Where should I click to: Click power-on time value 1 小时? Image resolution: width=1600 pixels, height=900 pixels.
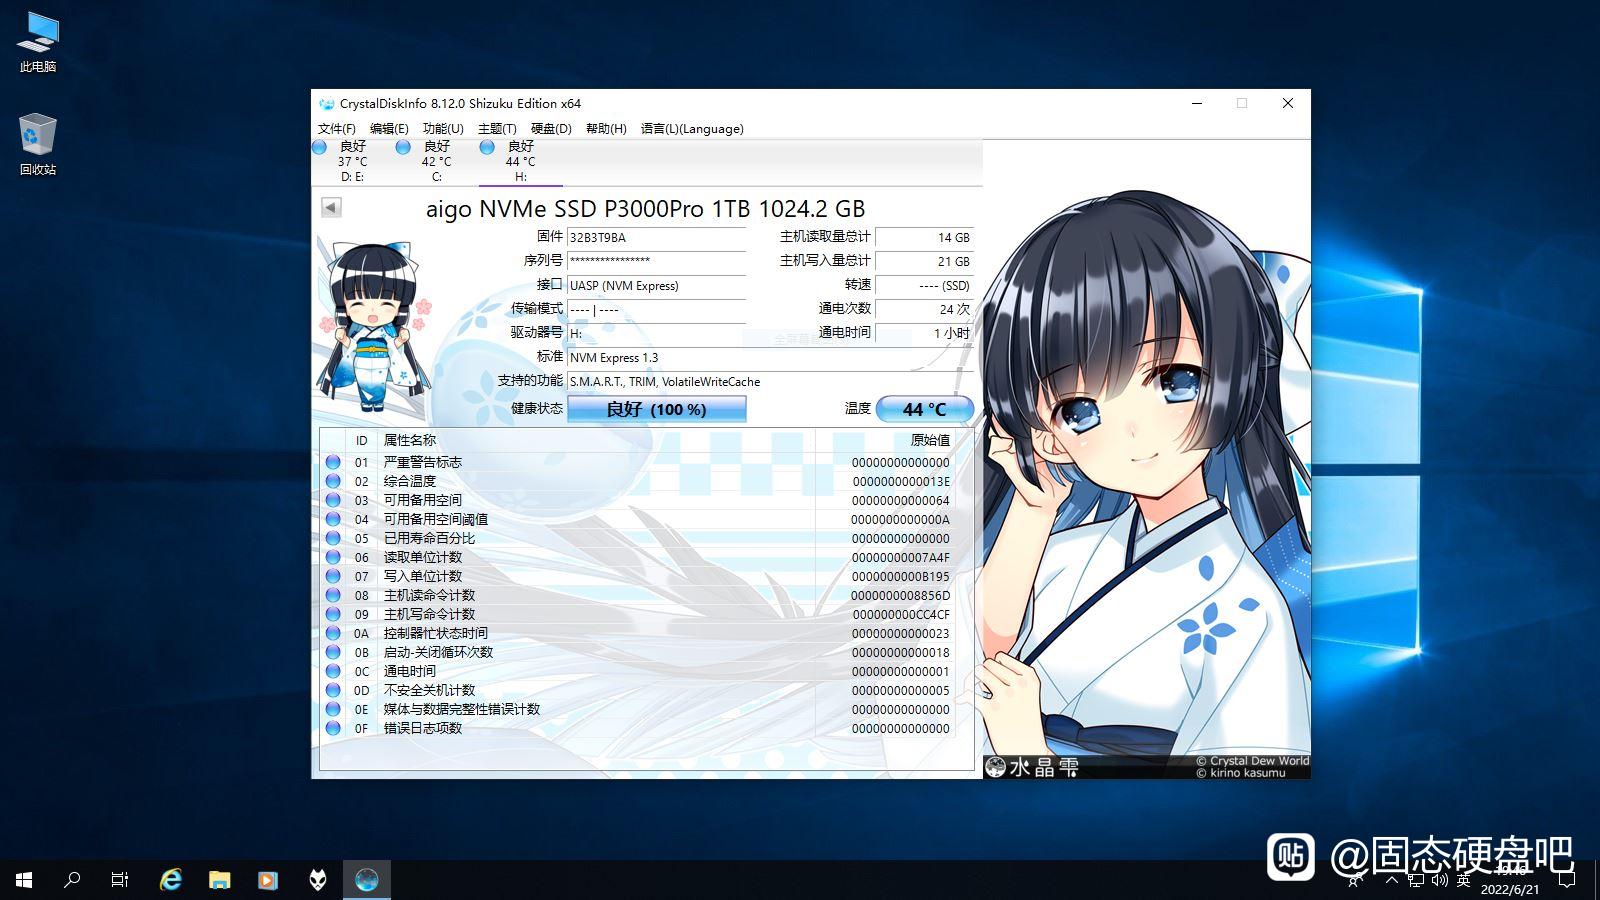coord(924,333)
